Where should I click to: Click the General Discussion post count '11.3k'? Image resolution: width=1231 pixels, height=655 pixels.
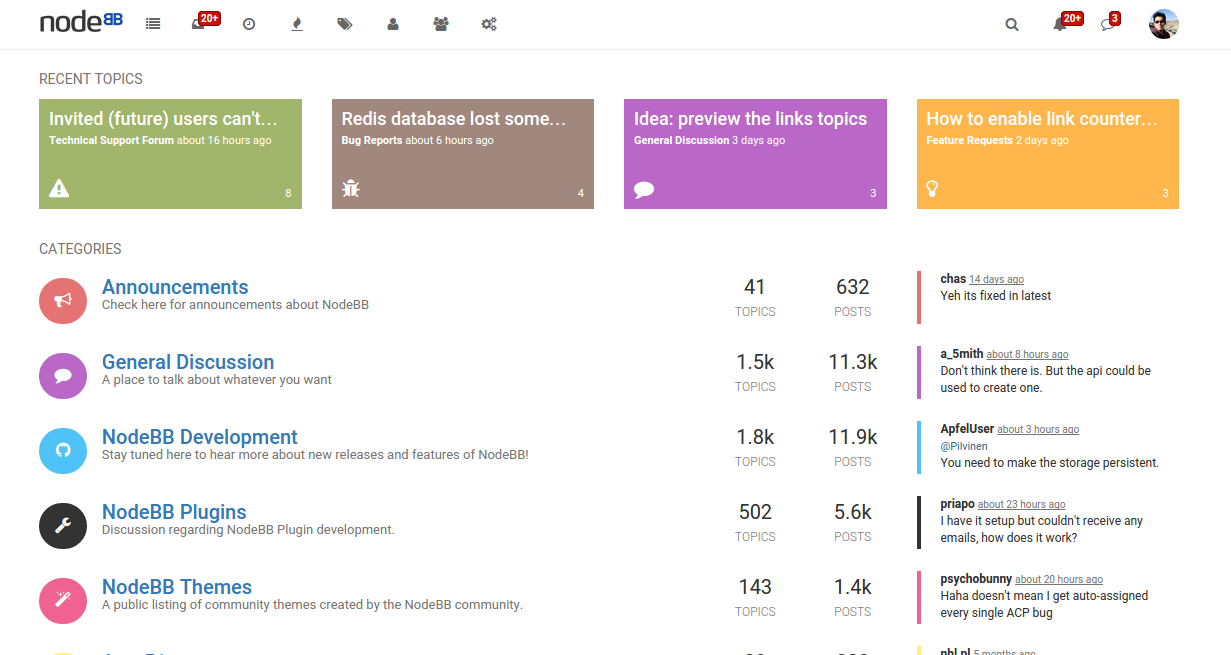pyautogui.click(x=853, y=362)
